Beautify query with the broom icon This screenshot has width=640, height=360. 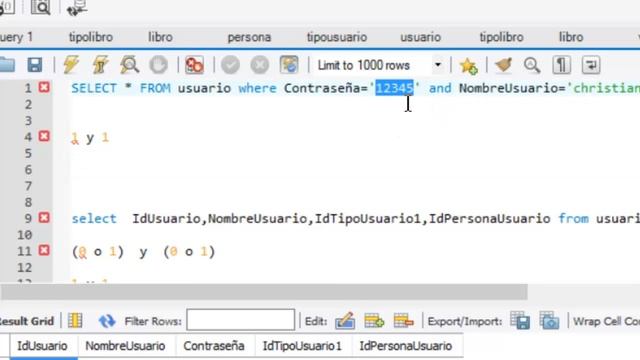pyautogui.click(x=503, y=65)
